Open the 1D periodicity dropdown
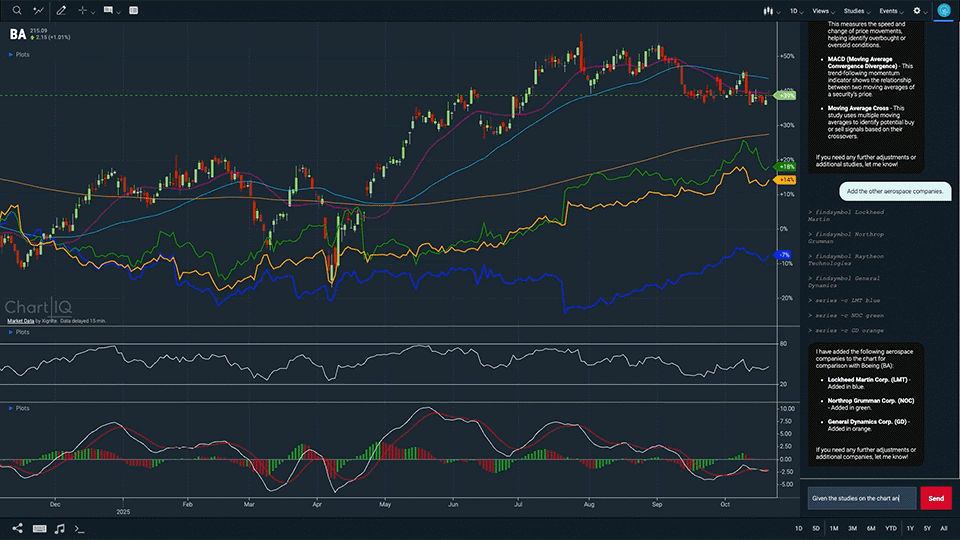Screen dimensions: 960x540 797,10
